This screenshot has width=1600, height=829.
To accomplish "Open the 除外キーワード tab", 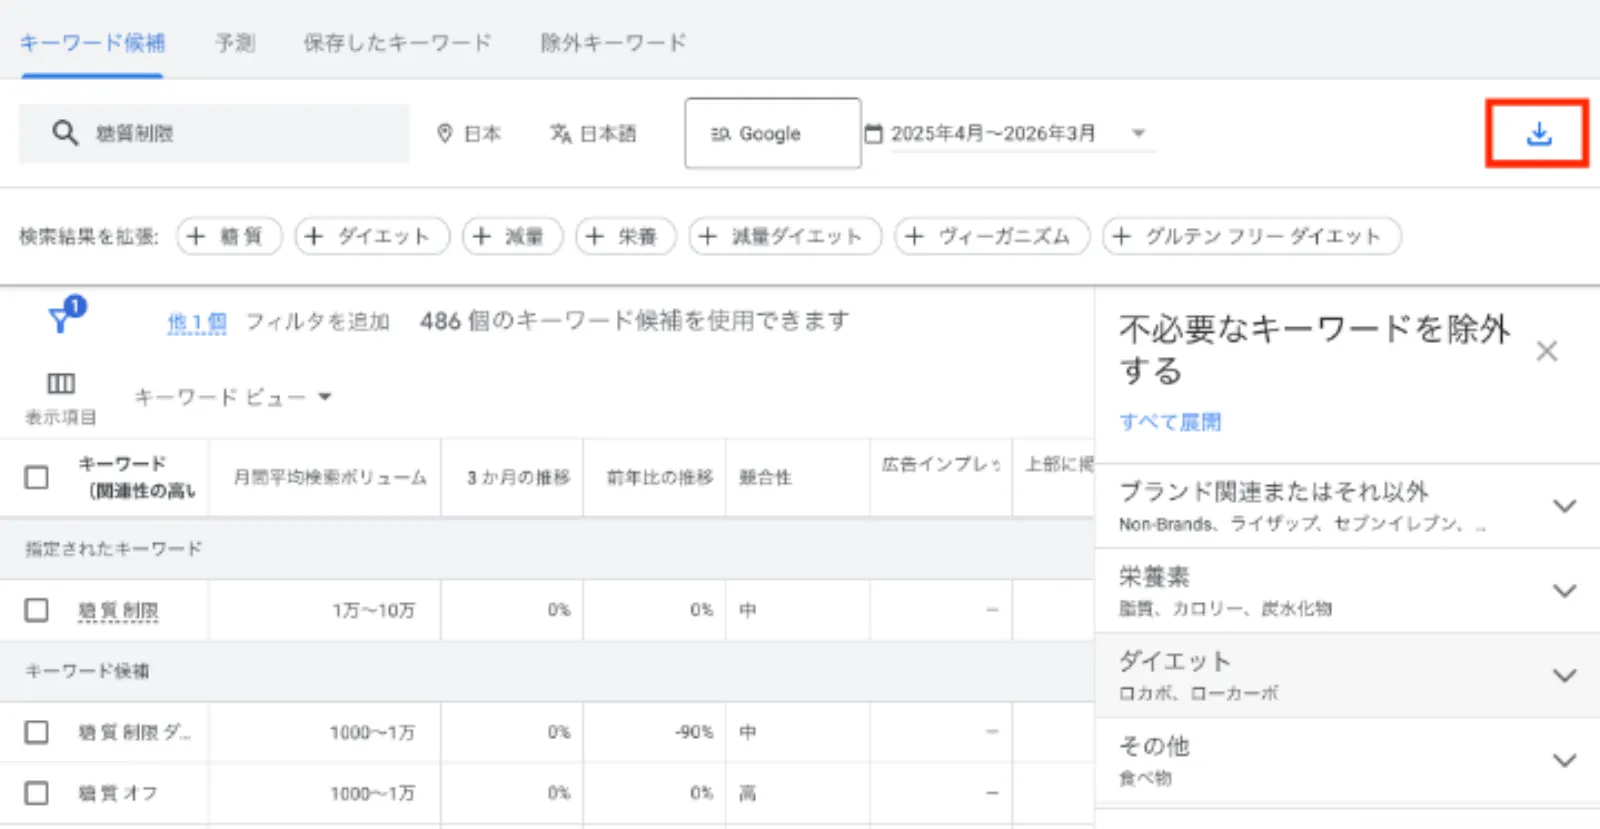I will 613,43.
